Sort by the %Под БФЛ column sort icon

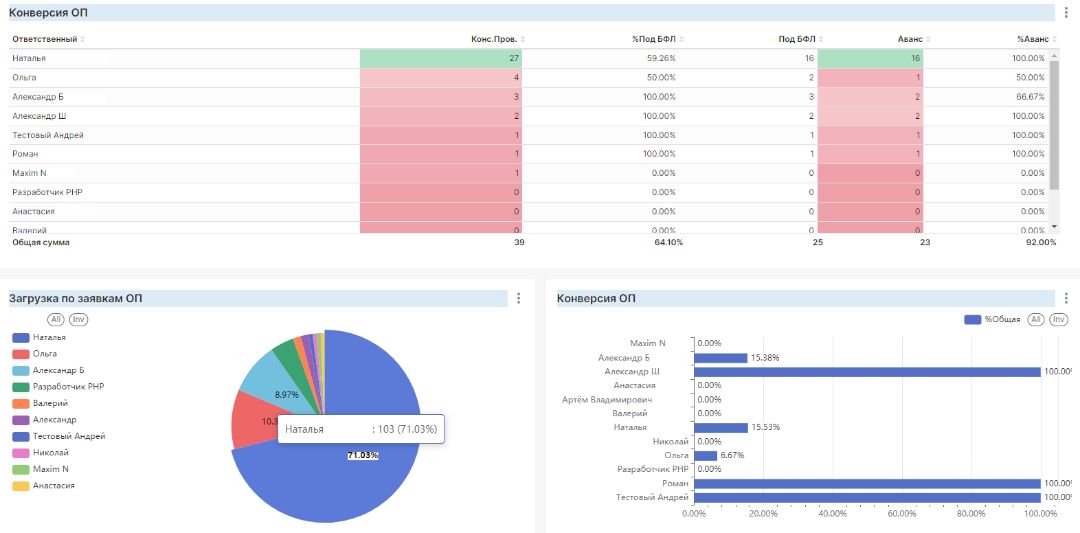(x=681, y=39)
